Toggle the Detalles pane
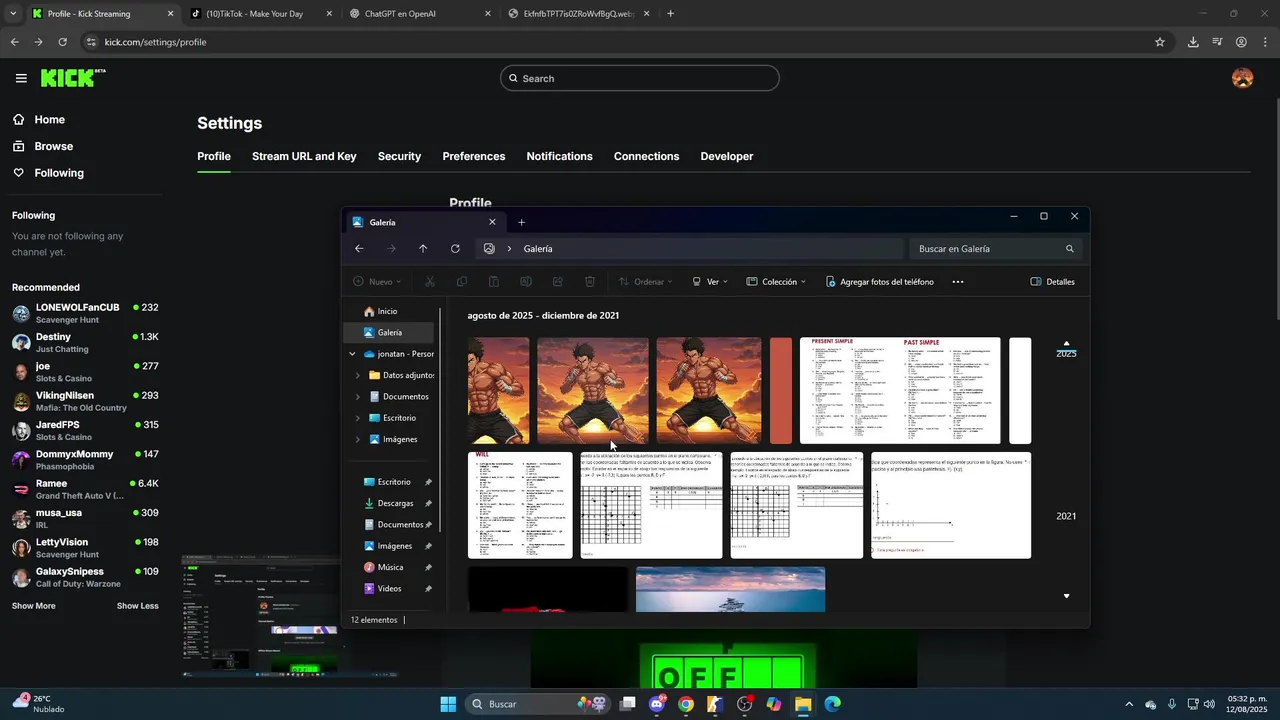The width and height of the screenshot is (1280, 720). [x=1052, y=282]
